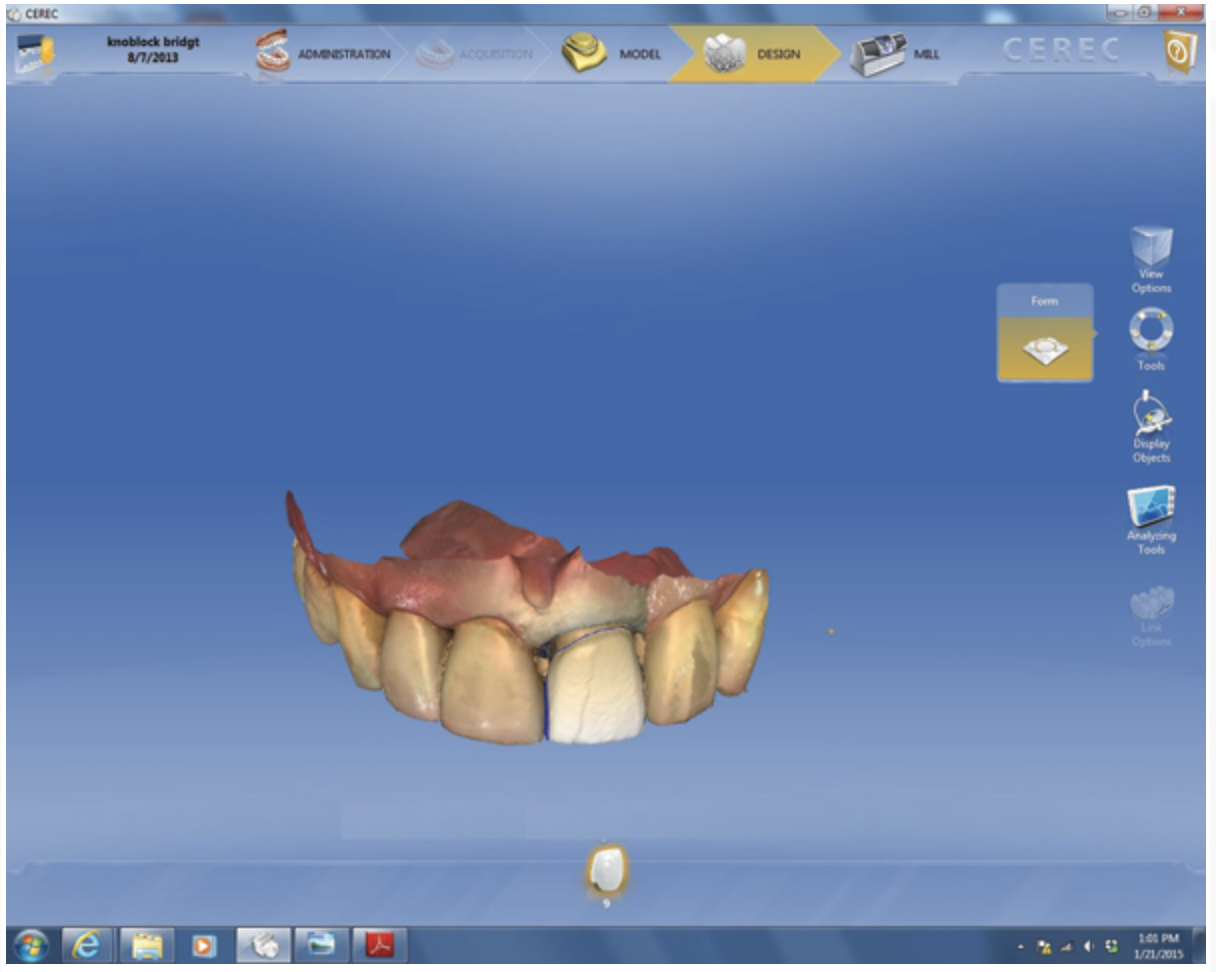Open the Administration phase
The height and width of the screenshot is (972, 1216).
(x=323, y=54)
